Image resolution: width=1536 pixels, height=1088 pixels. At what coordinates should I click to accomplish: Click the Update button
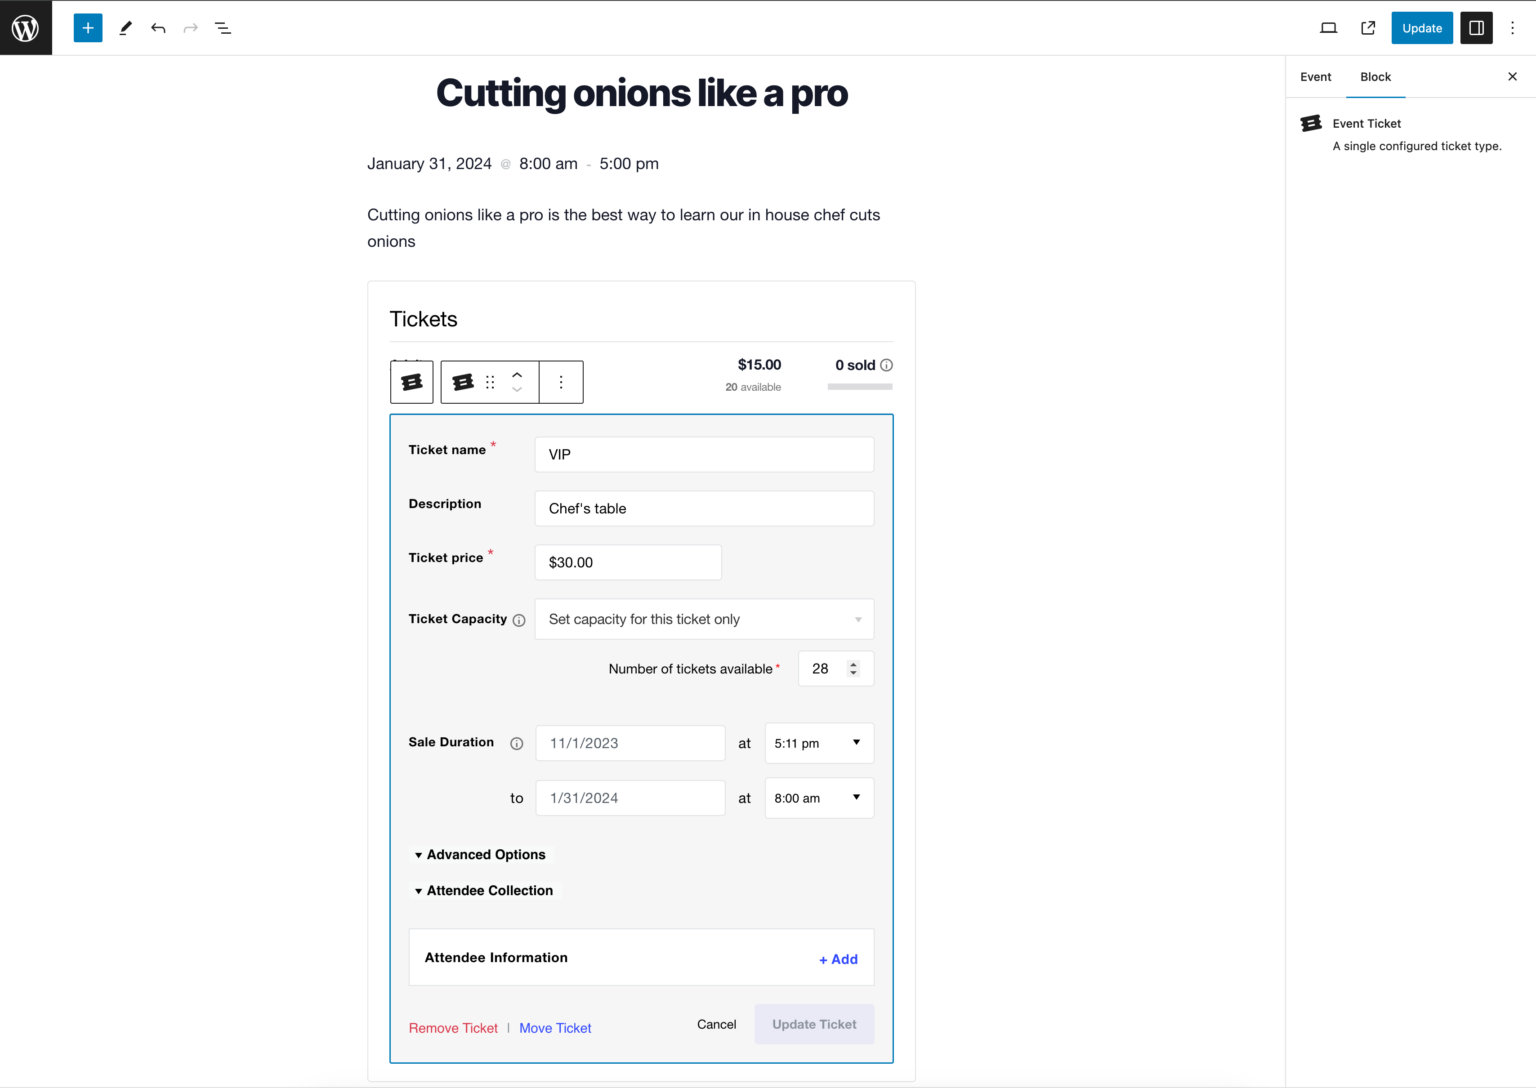click(x=1421, y=28)
